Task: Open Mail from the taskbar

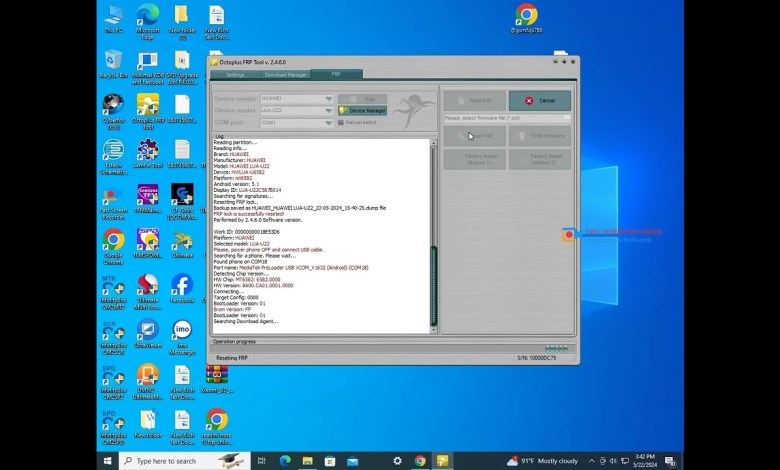Action: click(353, 461)
